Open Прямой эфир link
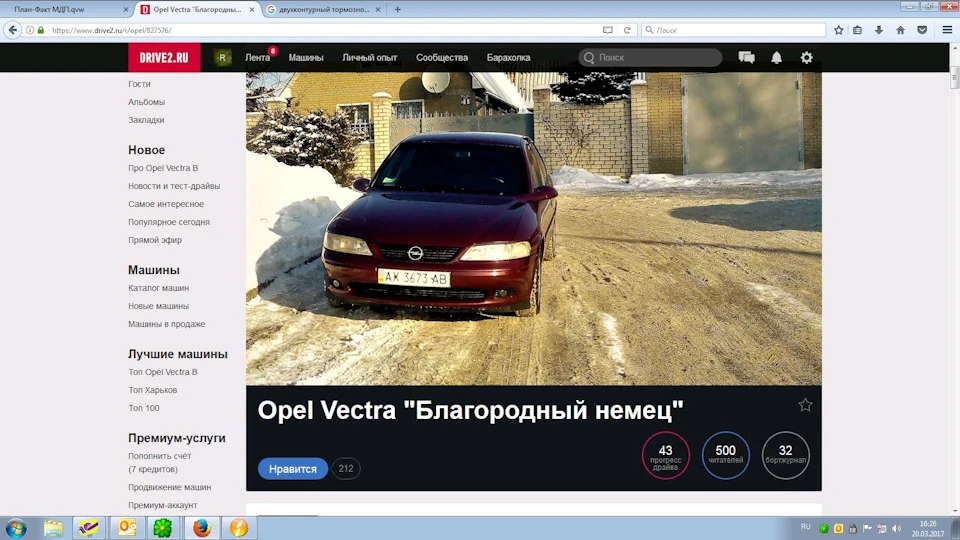 point(155,240)
